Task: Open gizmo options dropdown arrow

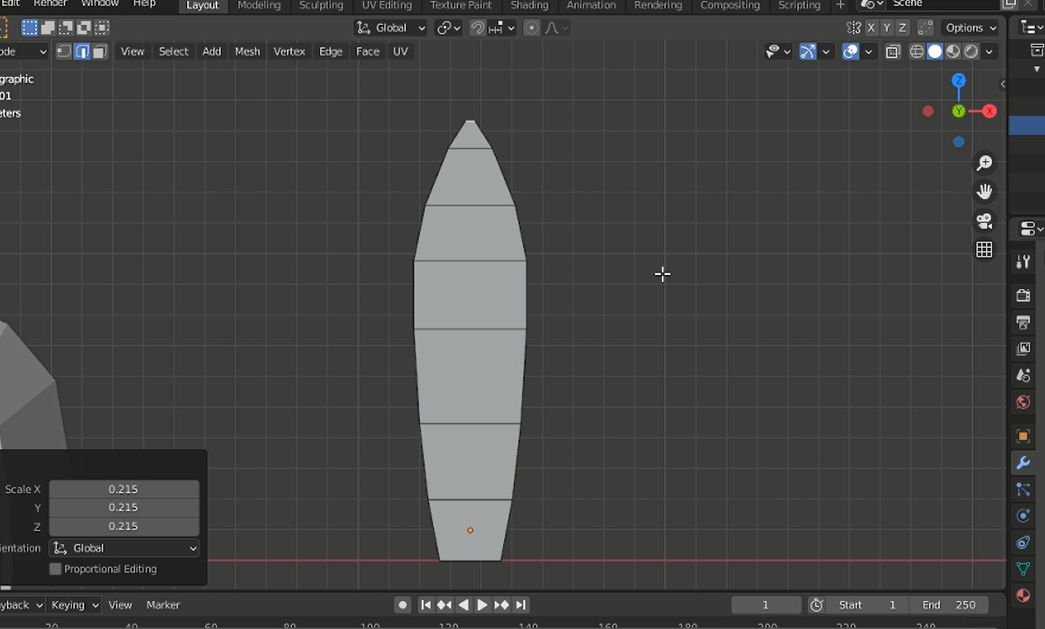Action: pyautogui.click(x=826, y=51)
